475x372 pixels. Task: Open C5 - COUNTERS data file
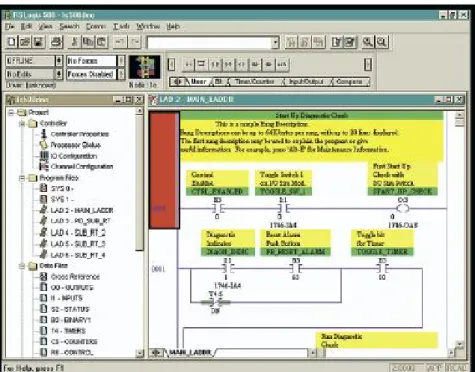74,342
